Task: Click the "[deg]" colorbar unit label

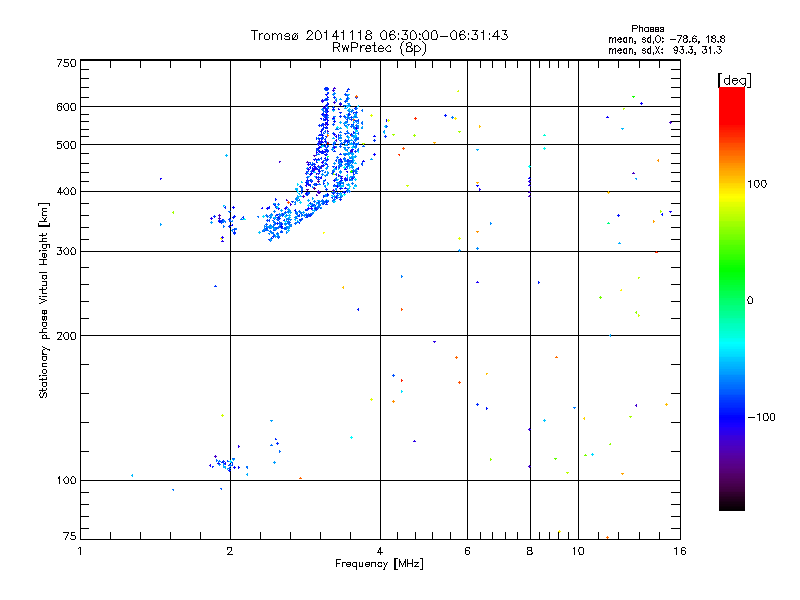Action: point(734,80)
